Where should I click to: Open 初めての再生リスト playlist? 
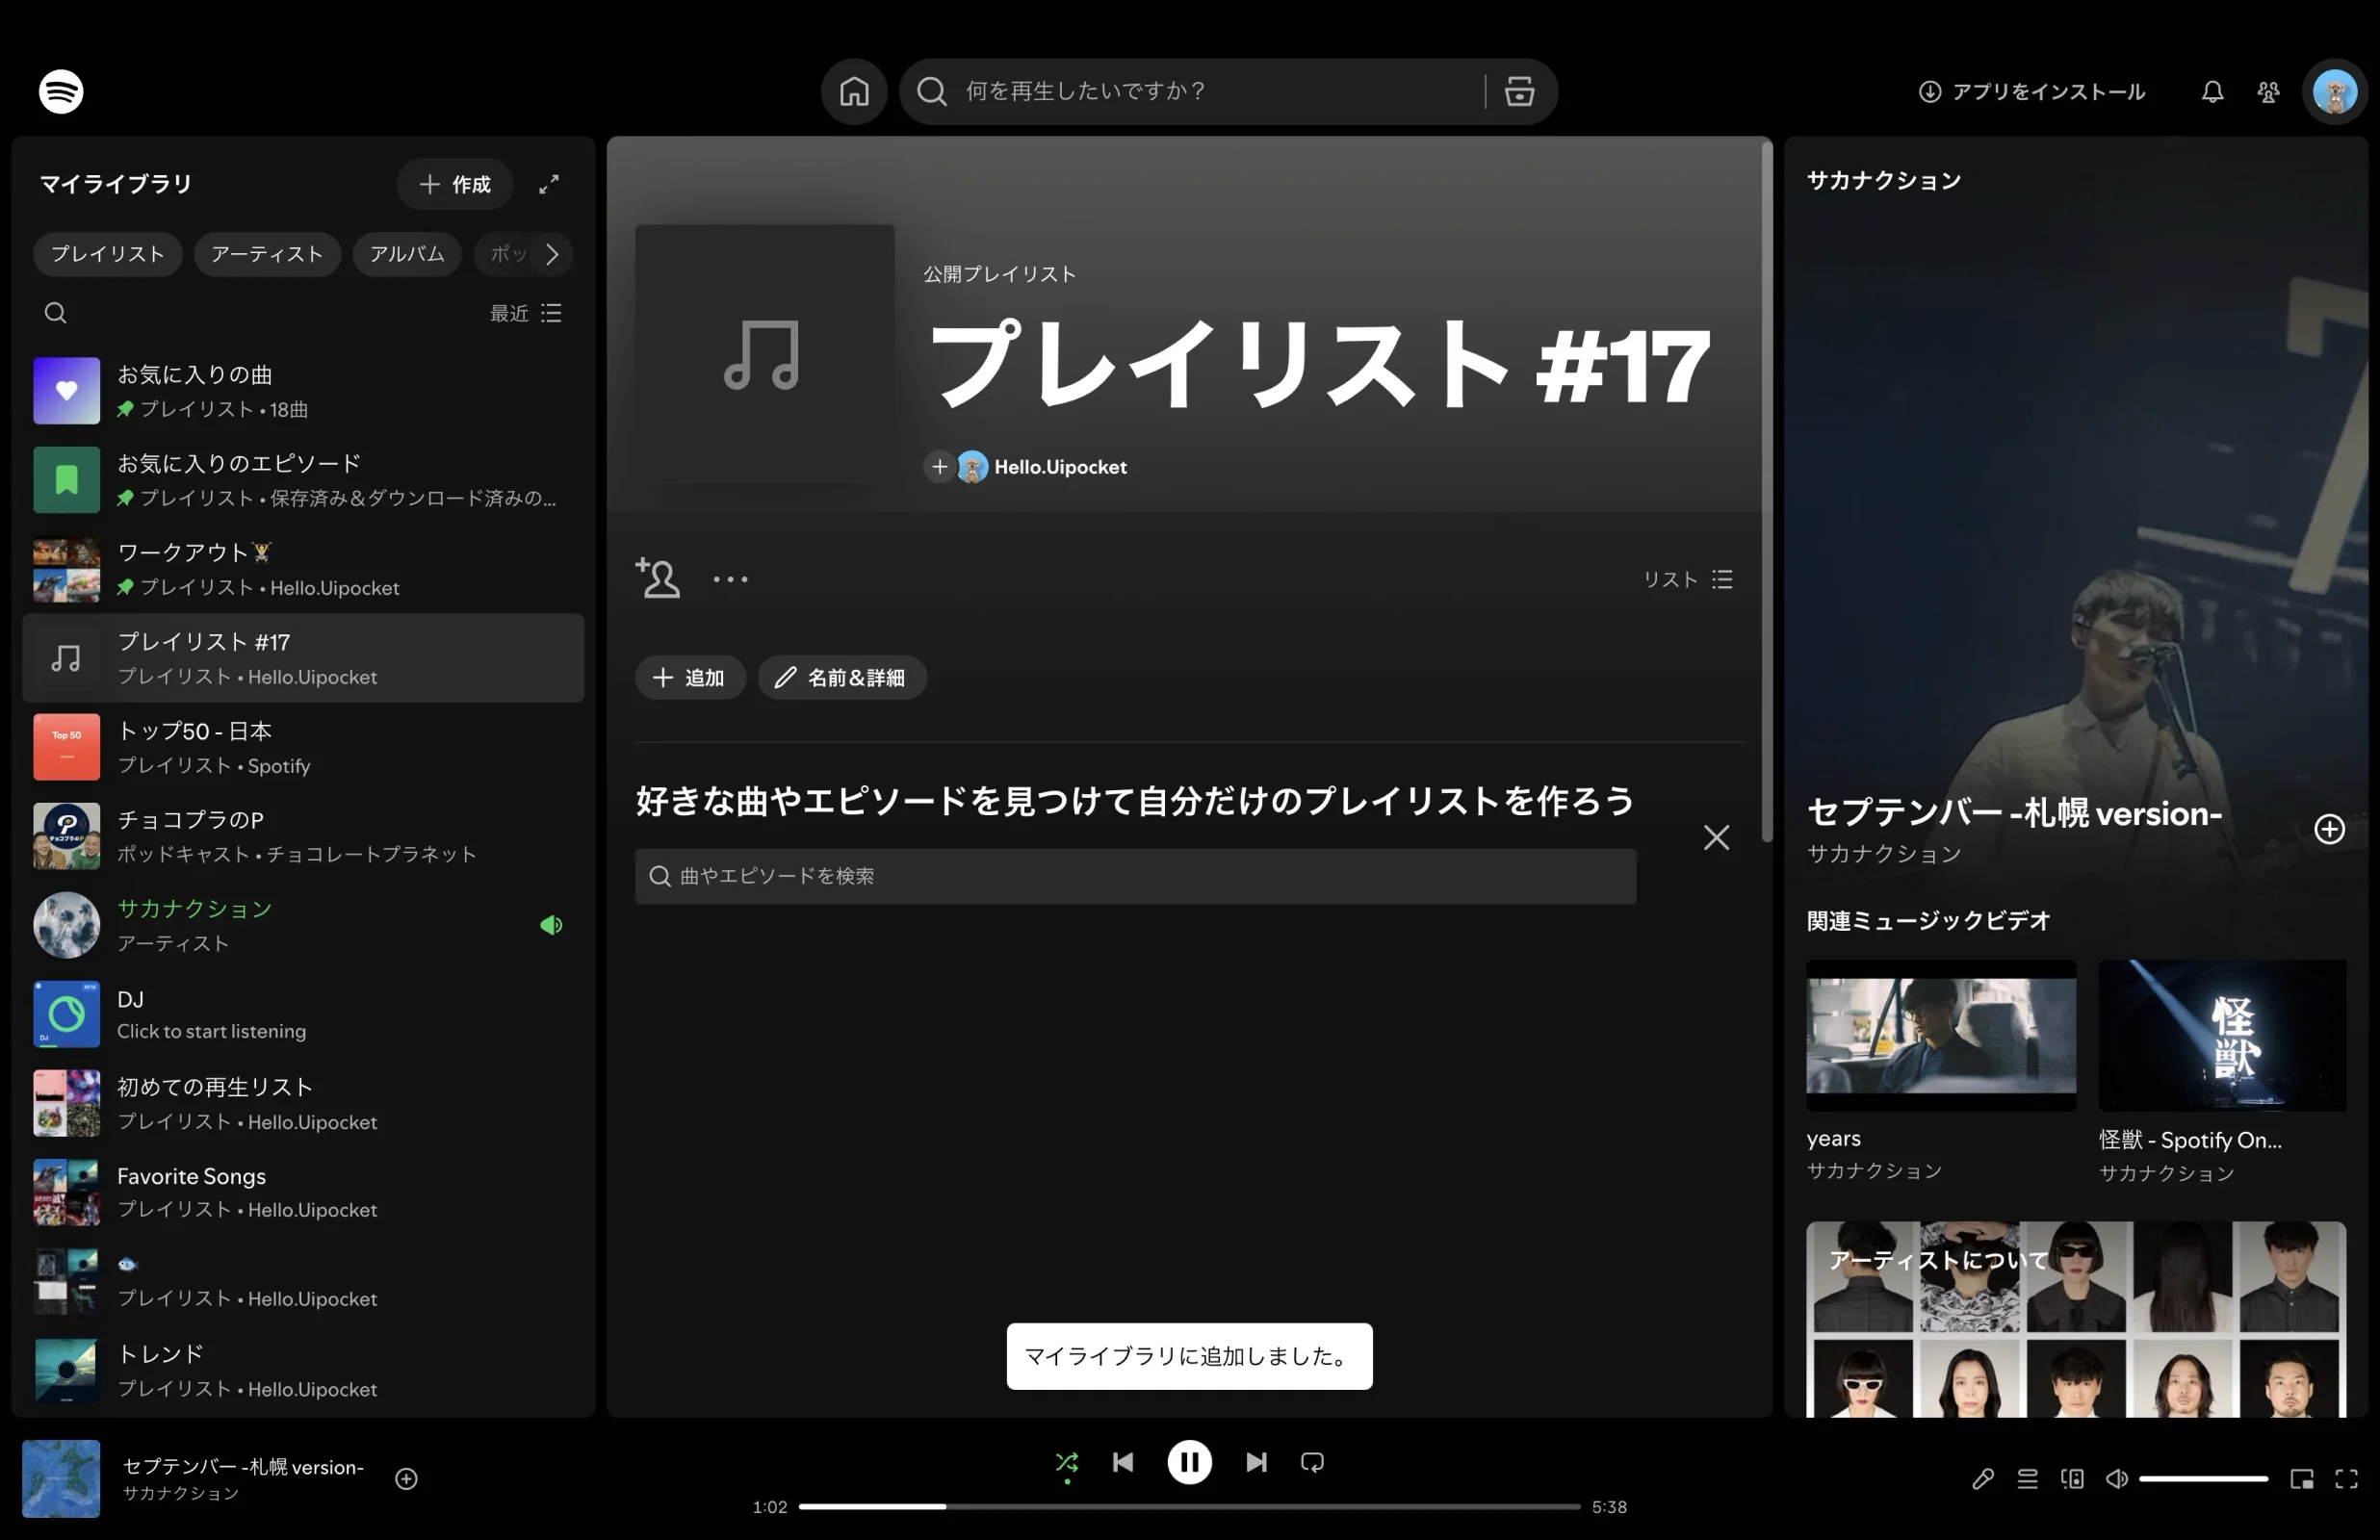303,1103
